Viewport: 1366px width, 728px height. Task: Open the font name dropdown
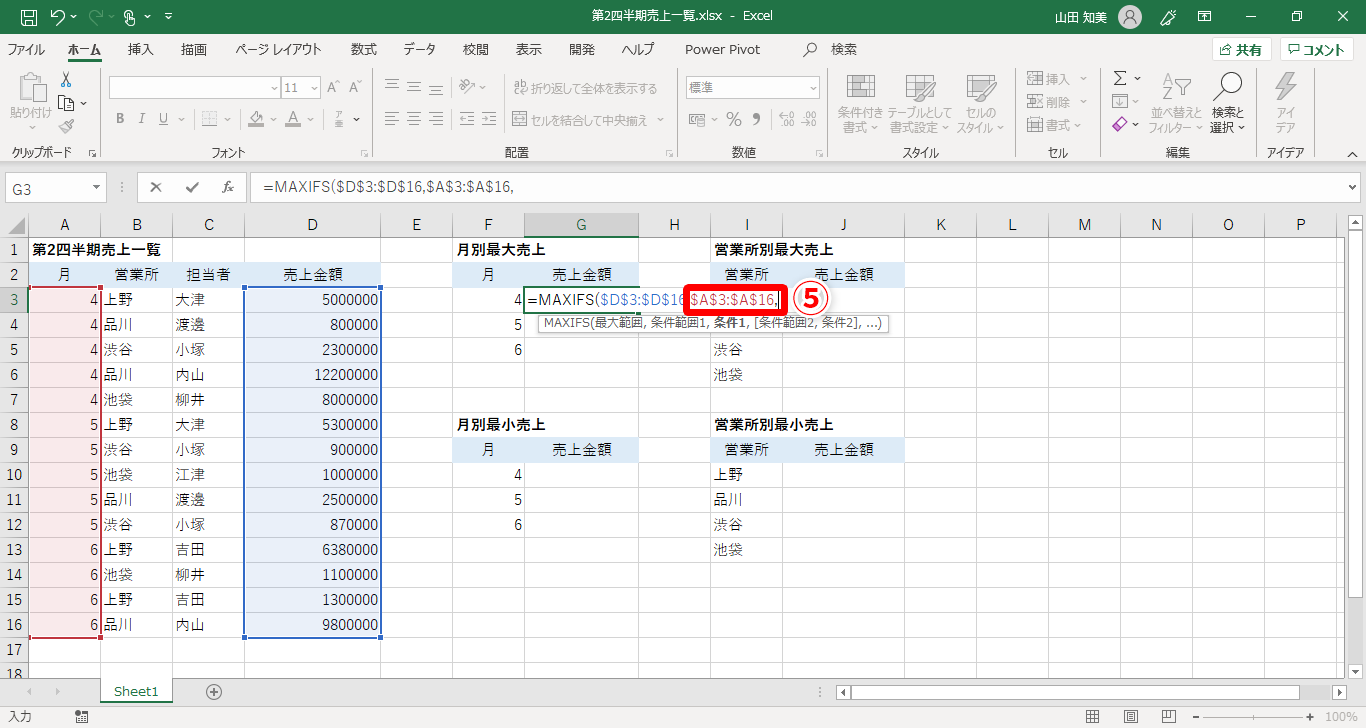pos(274,88)
